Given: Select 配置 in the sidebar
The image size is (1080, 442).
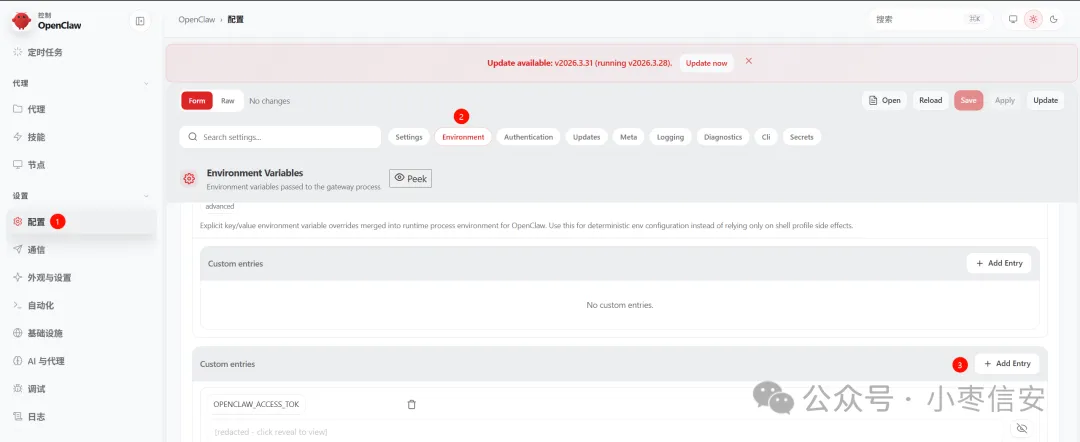Looking at the screenshot, I should pyautogui.click(x=81, y=222).
